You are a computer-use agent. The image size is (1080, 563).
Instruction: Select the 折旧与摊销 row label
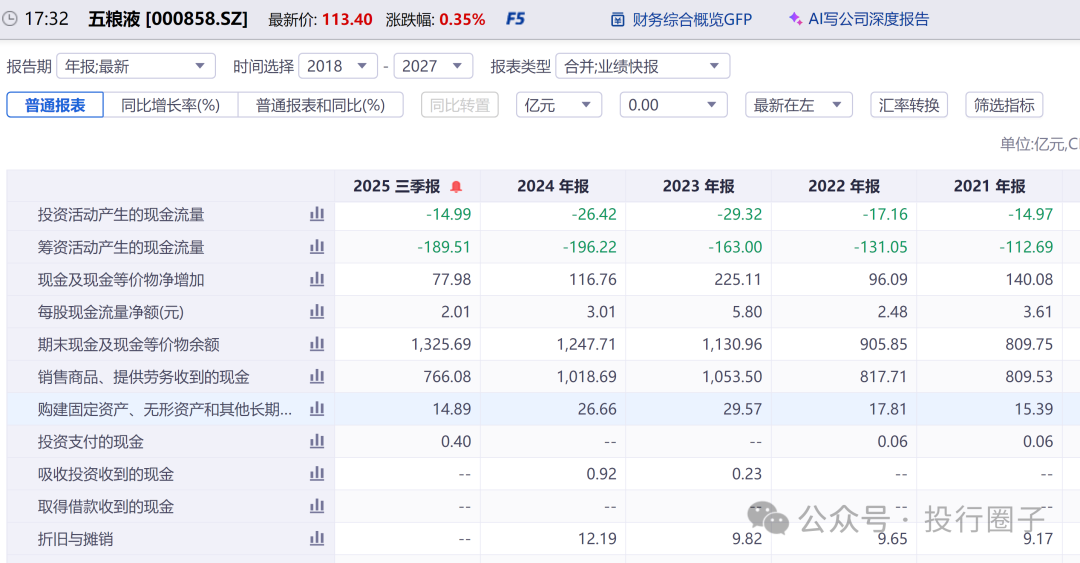point(75,538)
